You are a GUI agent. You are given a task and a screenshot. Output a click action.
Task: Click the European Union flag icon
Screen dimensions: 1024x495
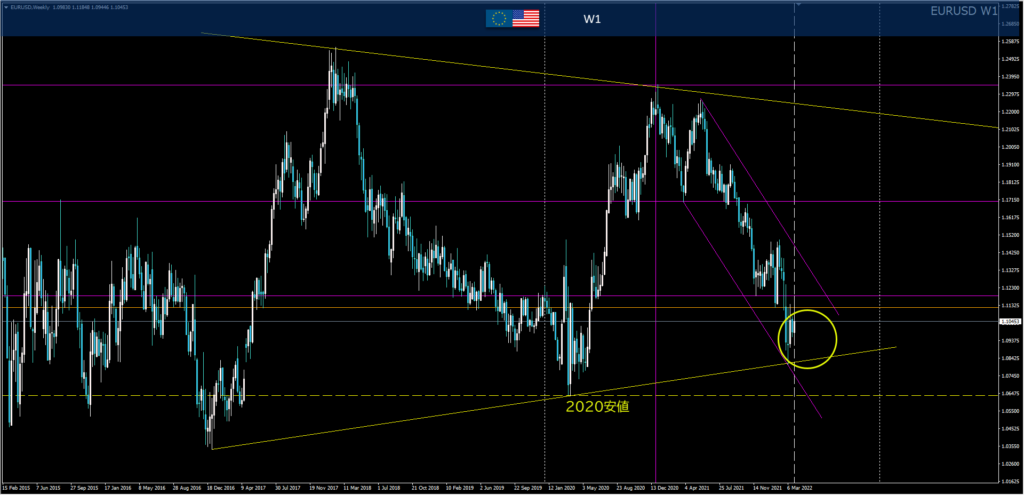pos(498,18)
